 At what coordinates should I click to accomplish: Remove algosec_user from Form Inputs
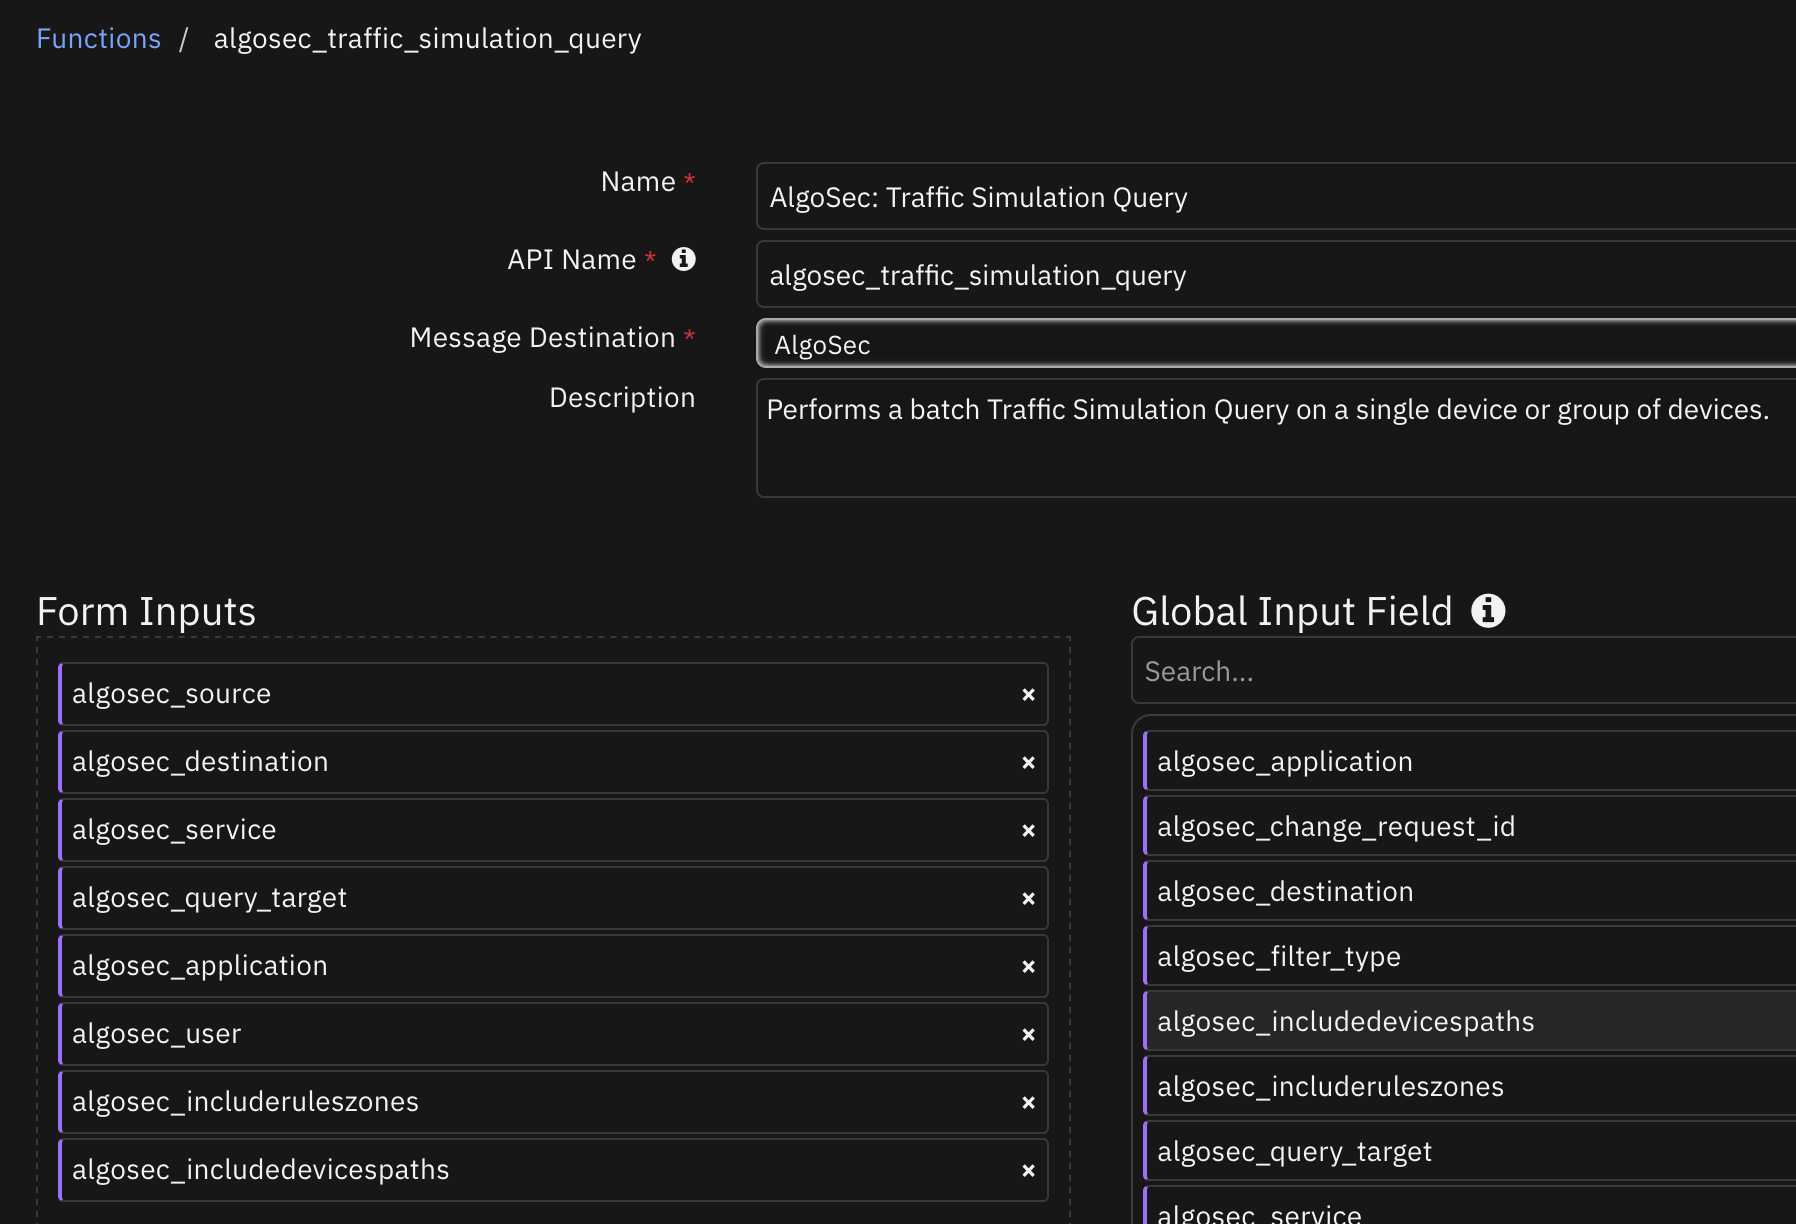(1028, 1034)
